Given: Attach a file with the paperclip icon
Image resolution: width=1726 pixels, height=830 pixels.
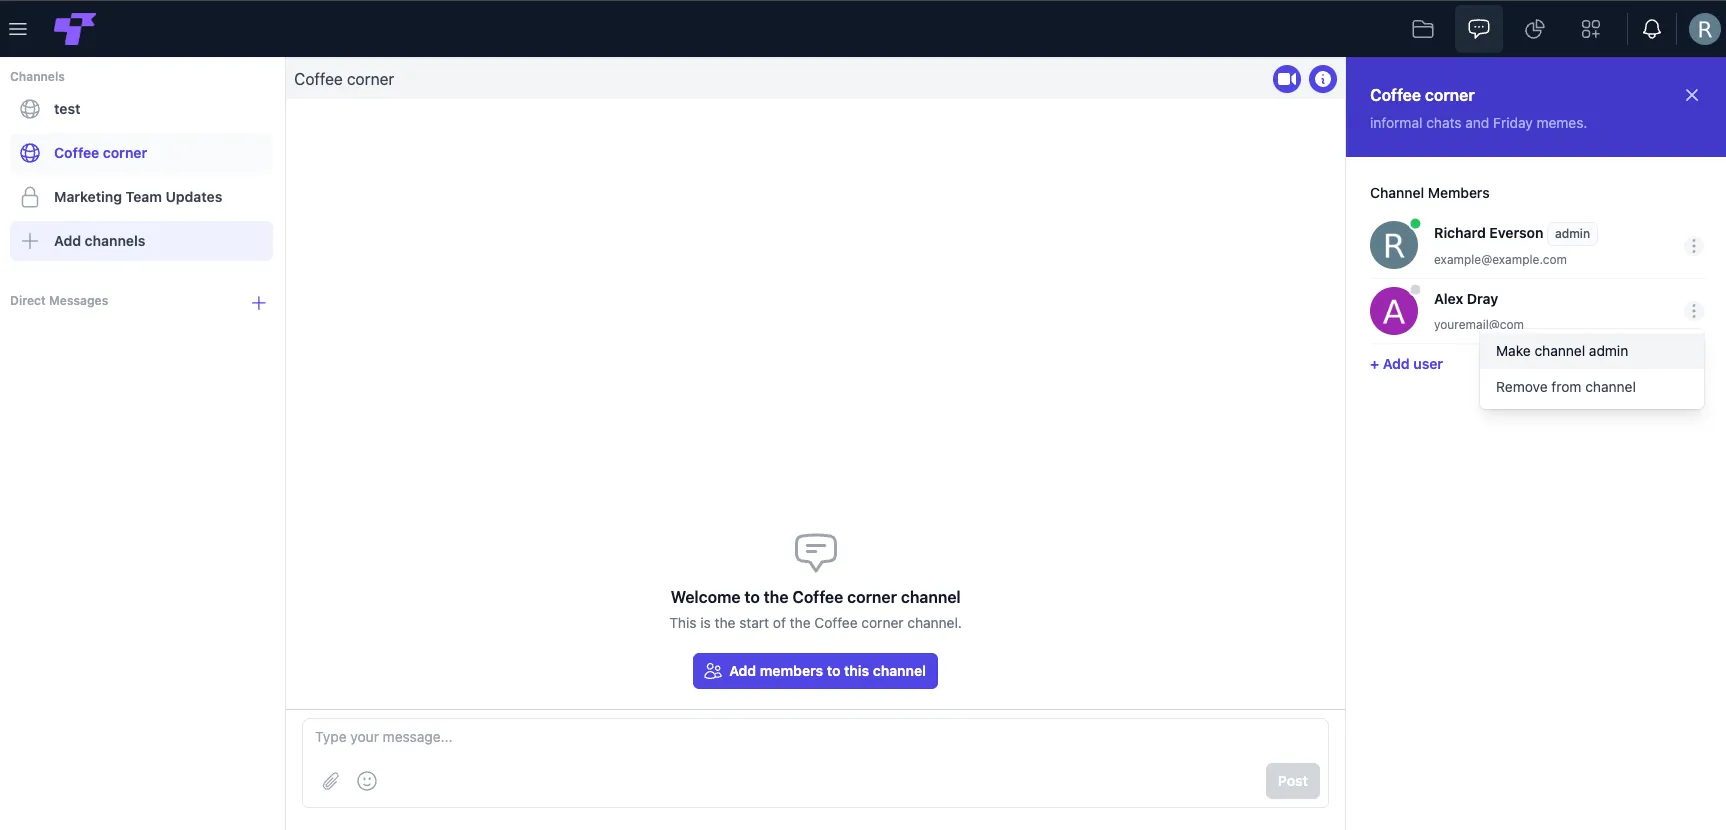Looking at the screenshot, I should 331,781.
